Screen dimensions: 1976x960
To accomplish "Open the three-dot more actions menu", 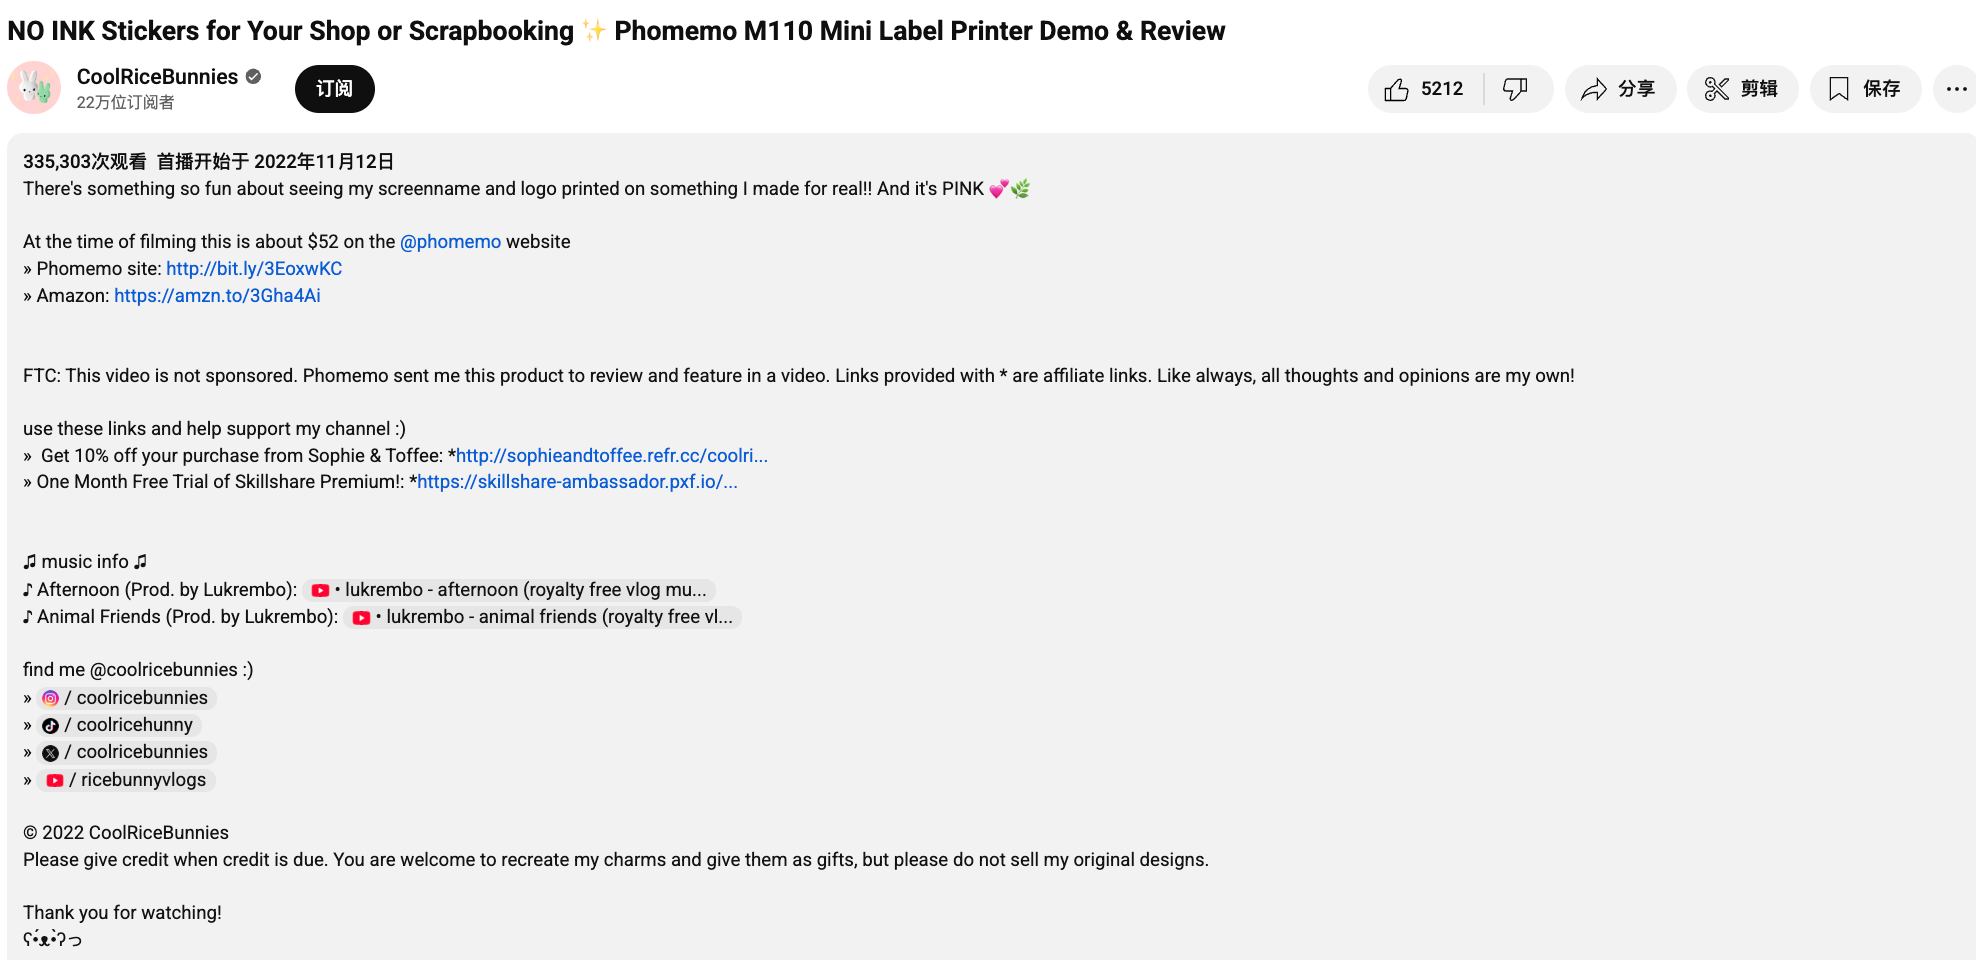I will pos(1956,89).
